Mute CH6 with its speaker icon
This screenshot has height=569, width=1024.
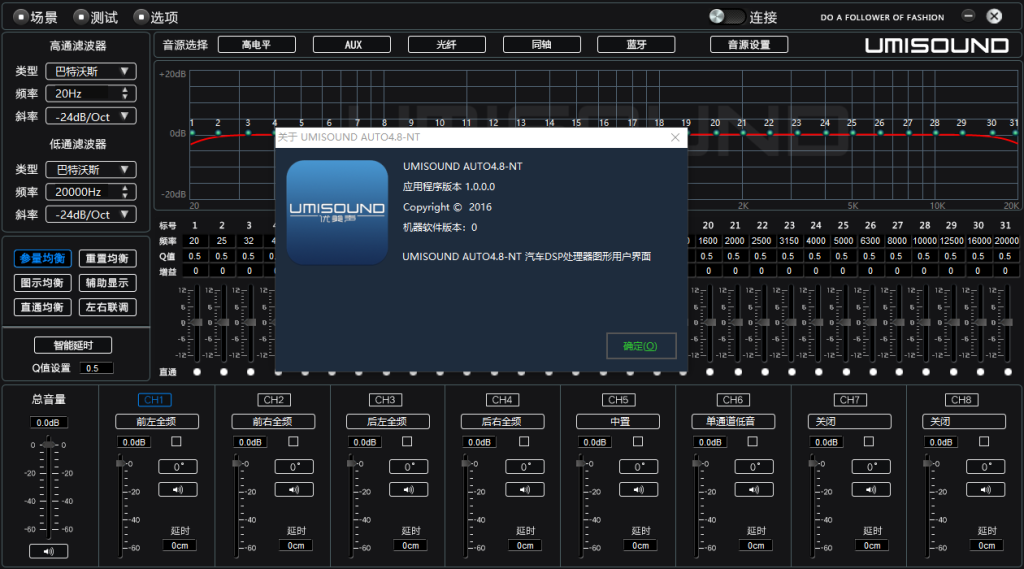[754, 489]
